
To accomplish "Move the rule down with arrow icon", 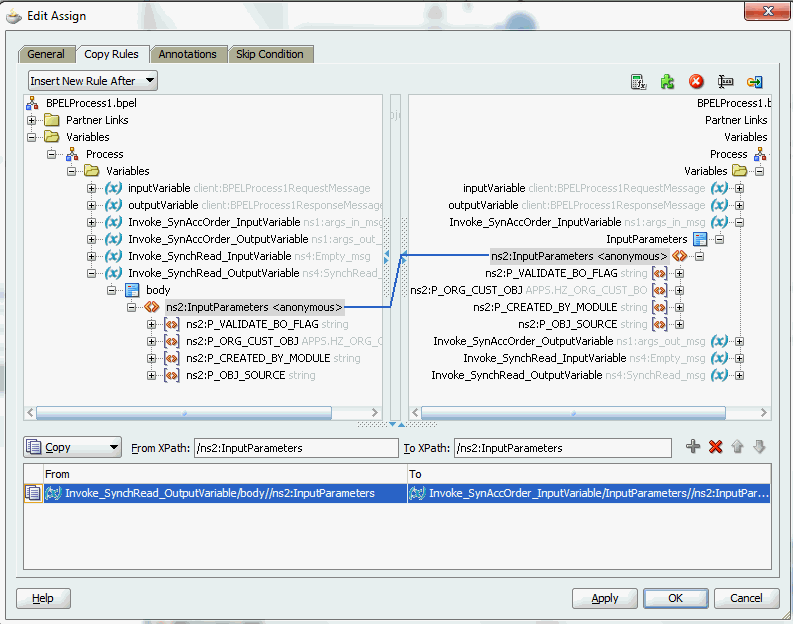I will (759, 447).
